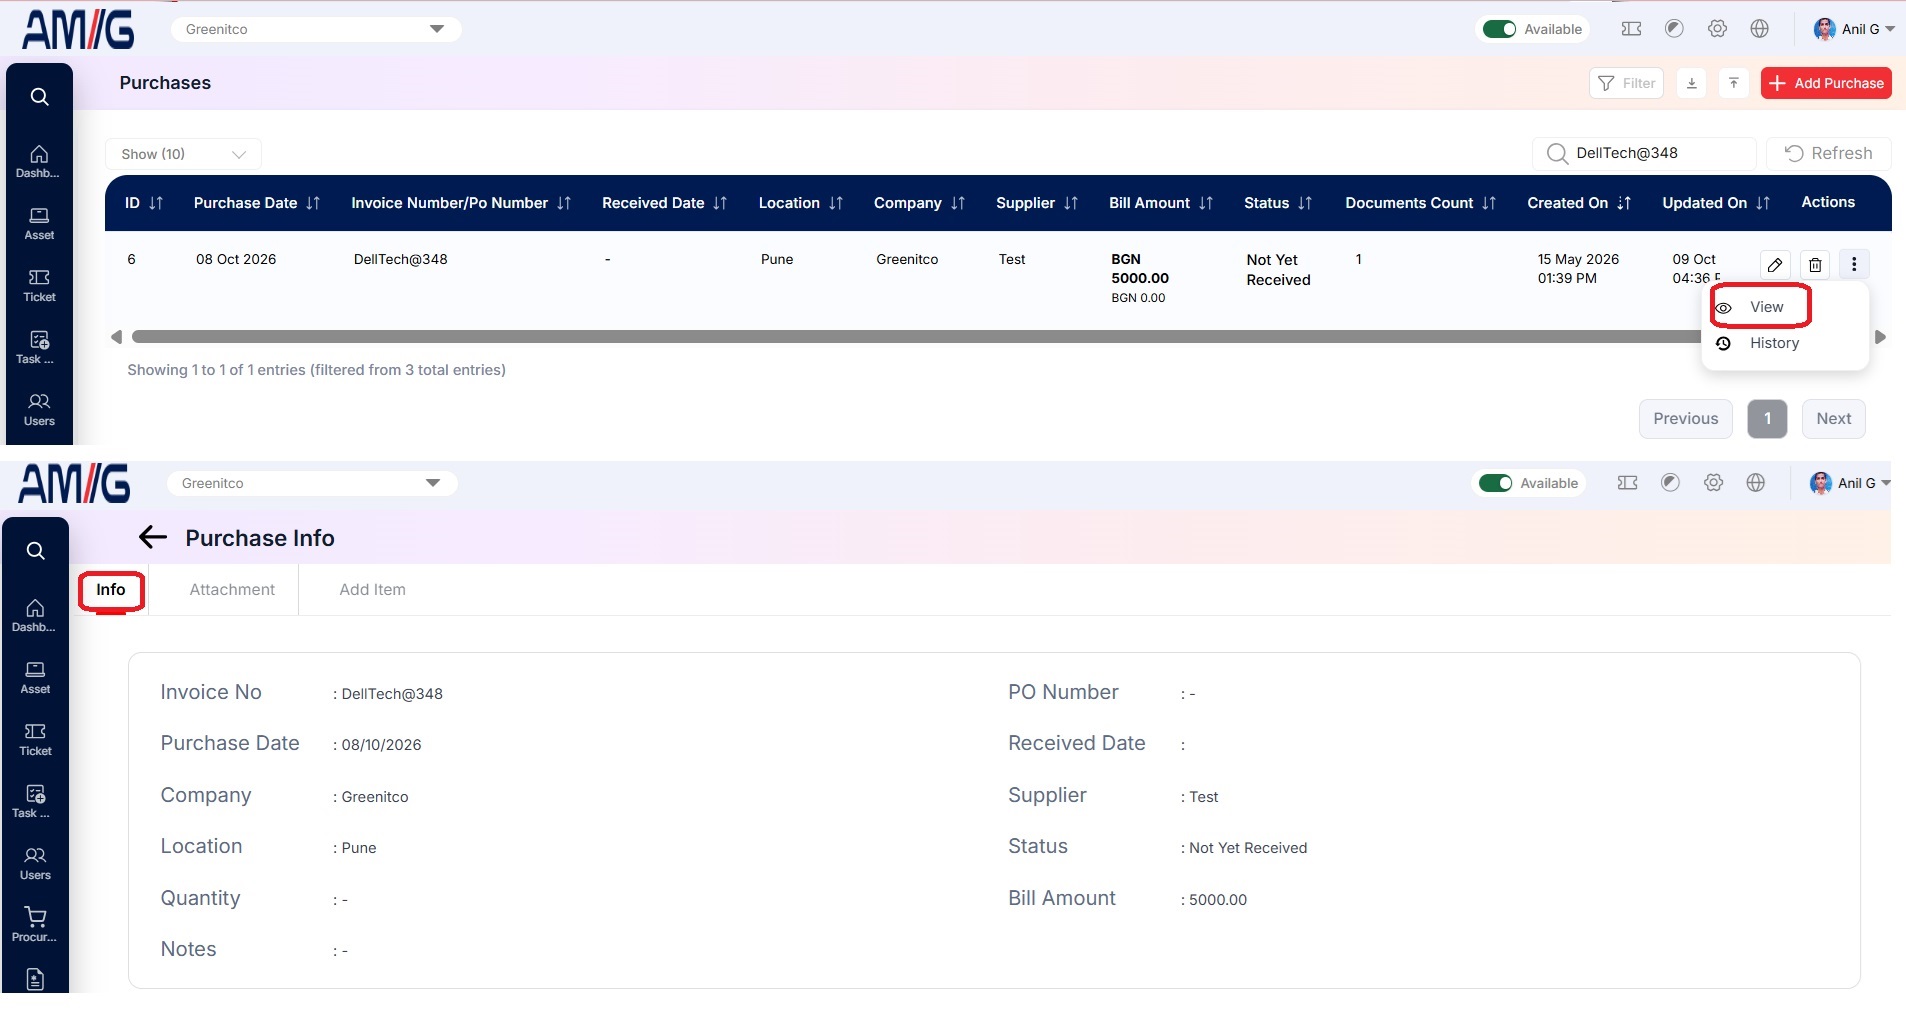Click the edit pencil icon in Actions
This screenshot has width=1906, height=1011.
point(1775,265)
